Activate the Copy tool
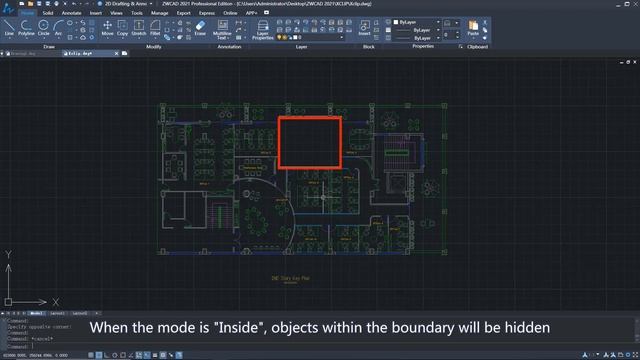The width and height of the screenshot is (640, 360). (x=122, y=28)
